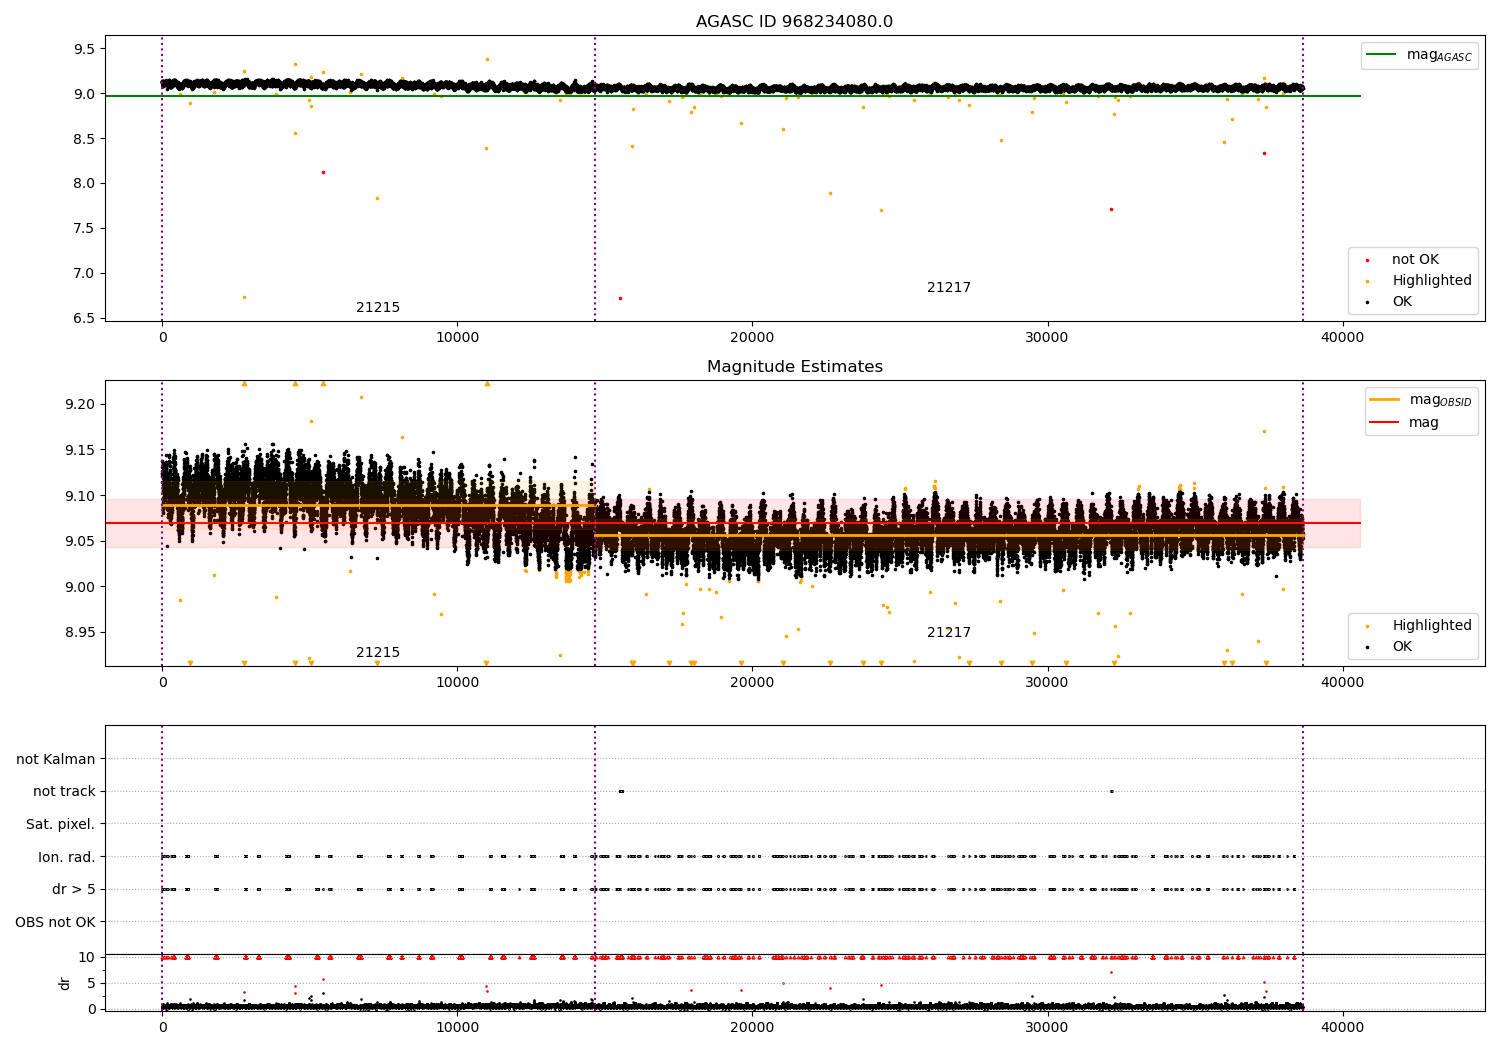Click the '40000' x-tick under the AGASC plot

[1342, 338]
